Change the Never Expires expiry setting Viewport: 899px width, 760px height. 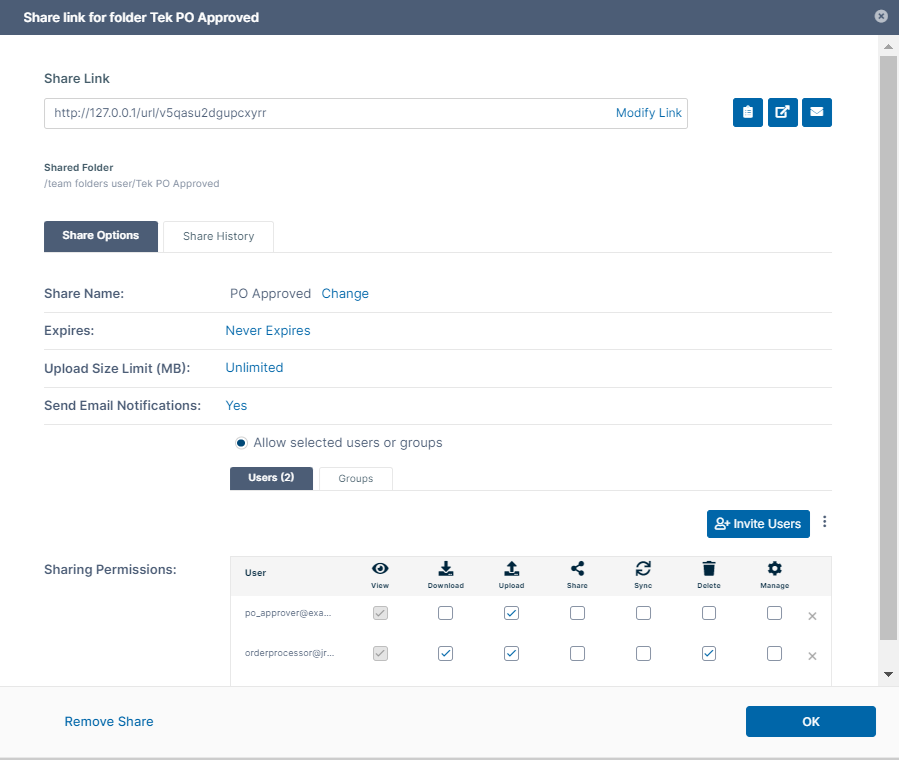click(x=268, y=331)
